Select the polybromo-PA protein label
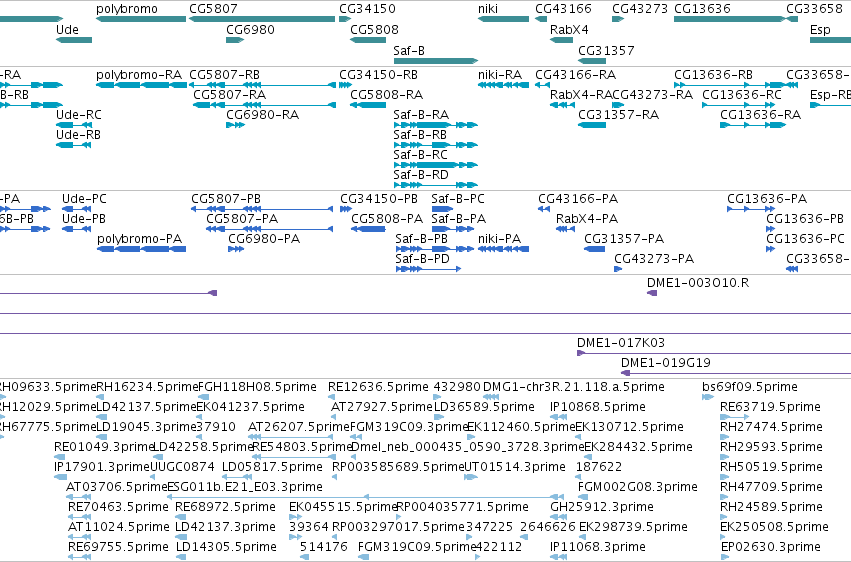This screenshot has width=851, height=562. (139, 239)
